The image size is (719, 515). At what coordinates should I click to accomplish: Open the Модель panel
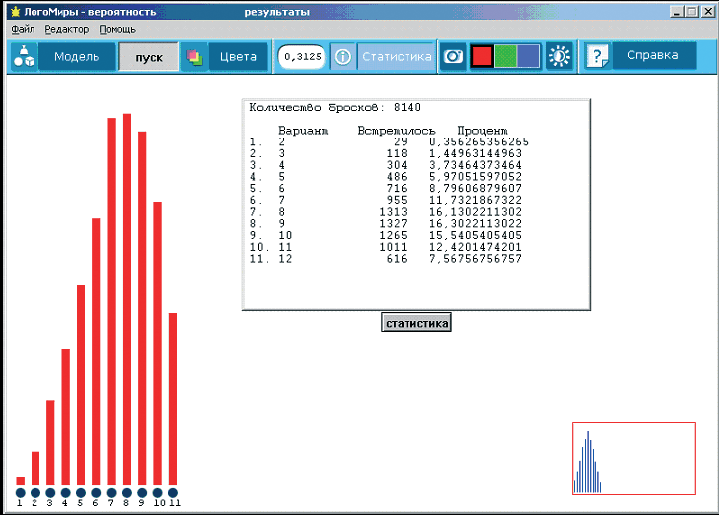(x=76, y=57)
